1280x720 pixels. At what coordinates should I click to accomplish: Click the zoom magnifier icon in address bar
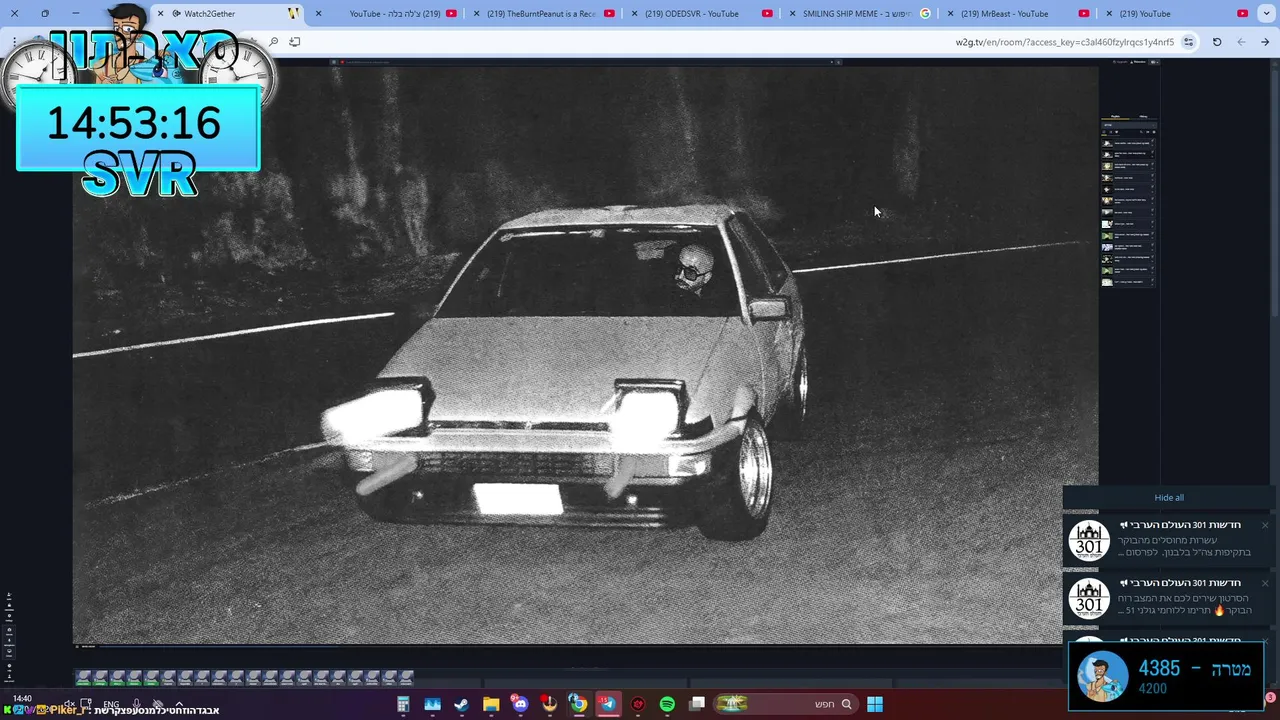click(273, 42)
